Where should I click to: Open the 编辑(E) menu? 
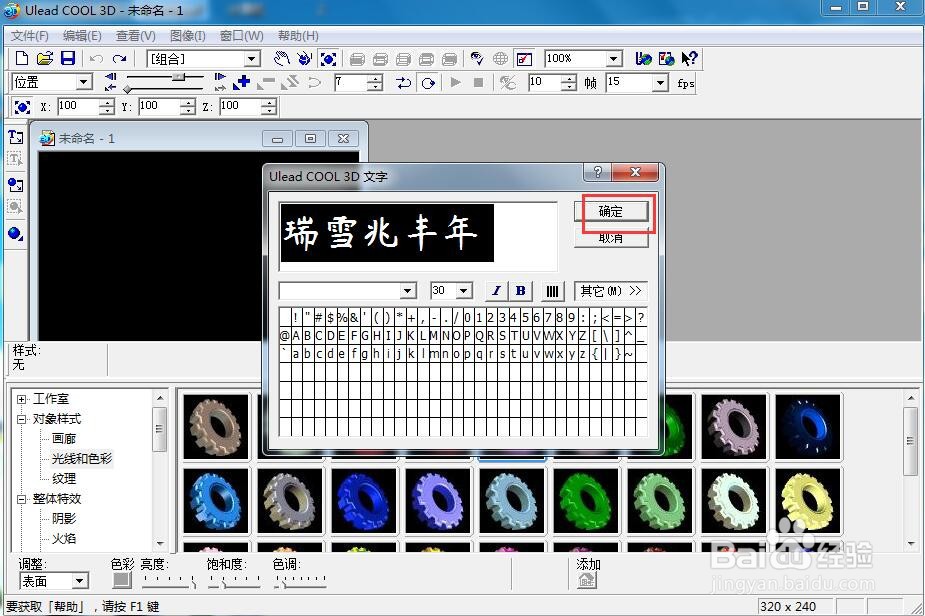(82, 36)
